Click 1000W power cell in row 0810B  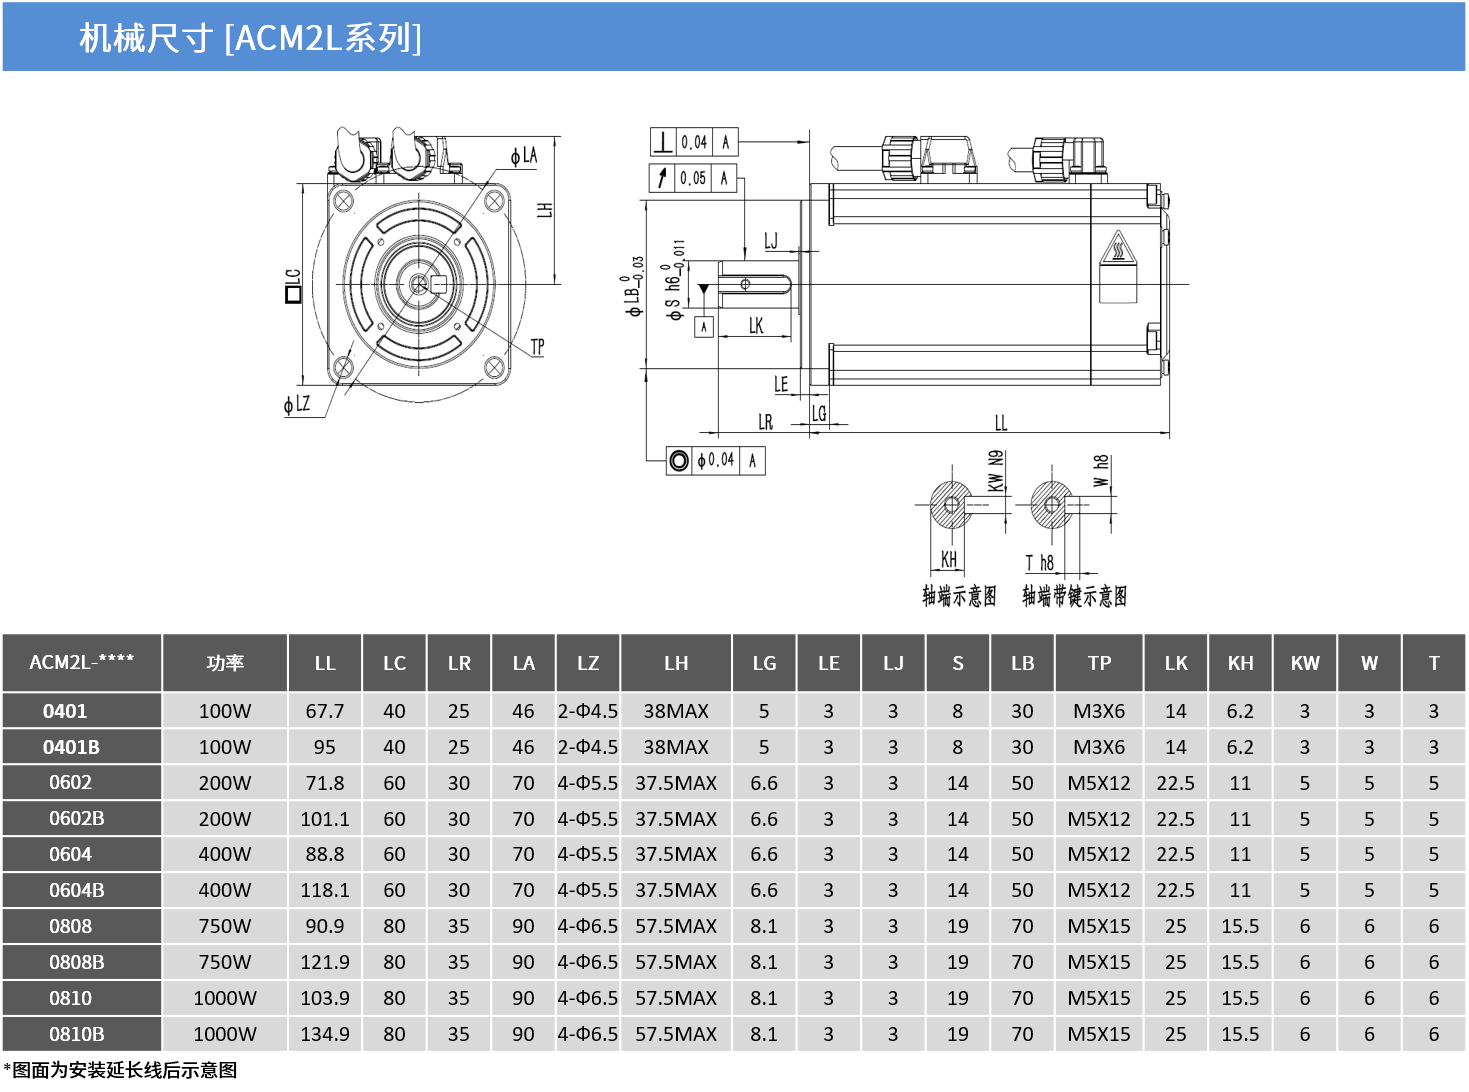[x=225, y=1034]
